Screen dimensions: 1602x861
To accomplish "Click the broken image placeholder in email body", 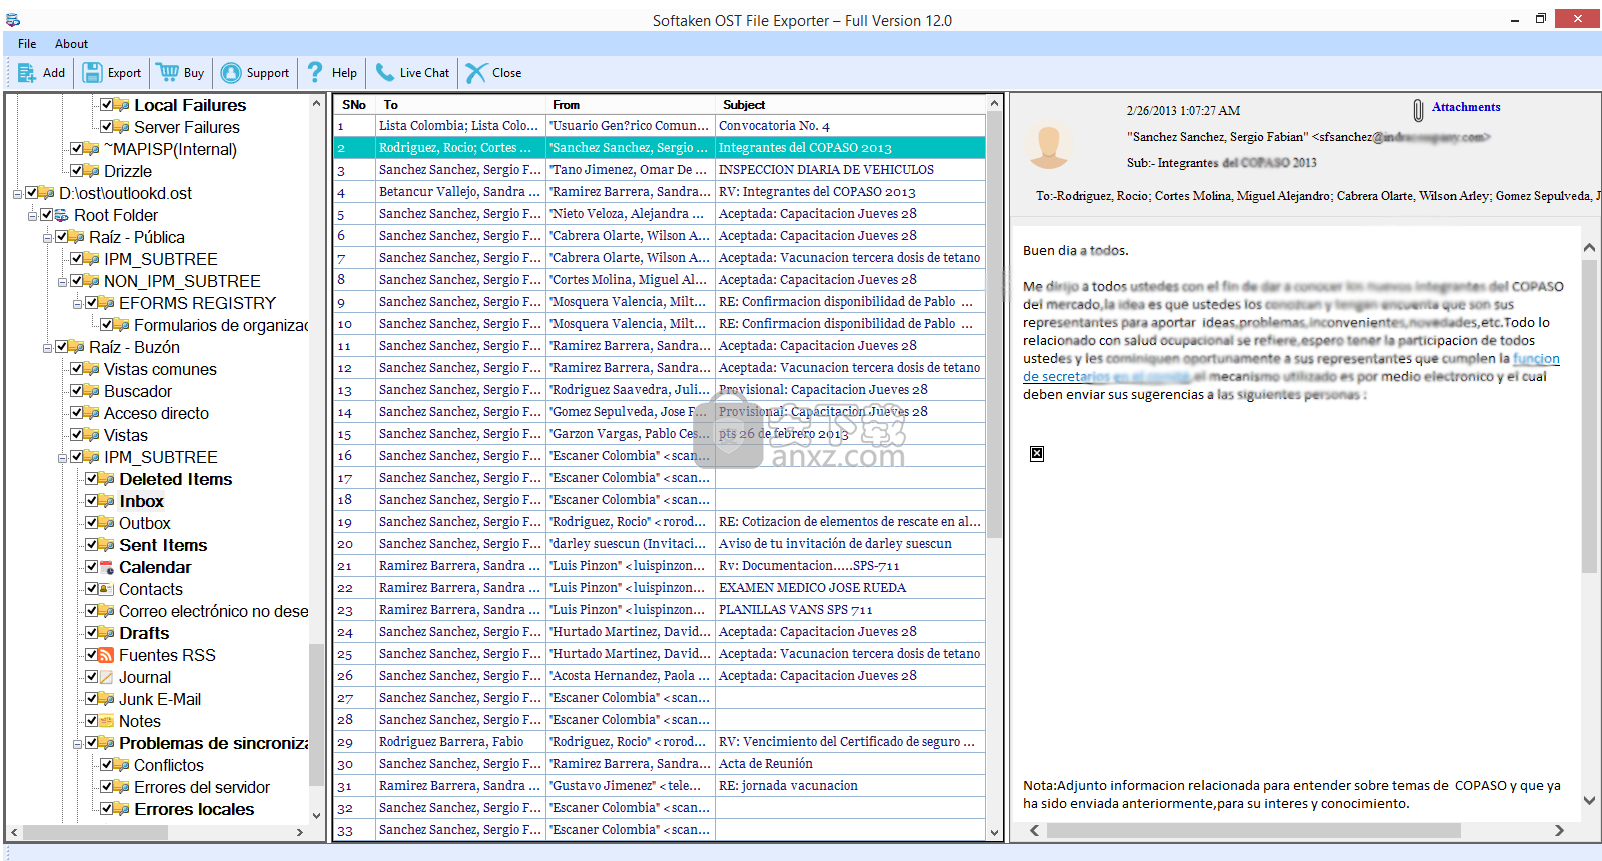I will pos(1037,454).
